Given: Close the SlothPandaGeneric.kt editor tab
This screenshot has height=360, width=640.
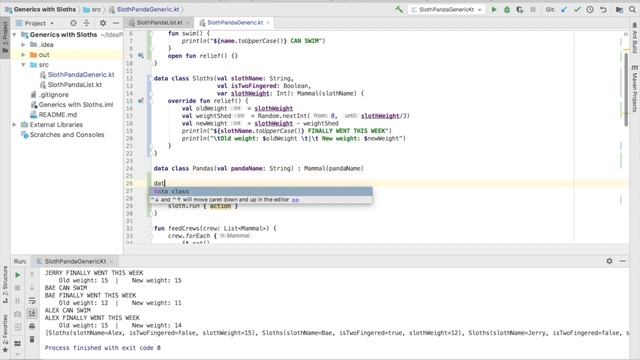Looking at the screenshot, I should 268,23.
